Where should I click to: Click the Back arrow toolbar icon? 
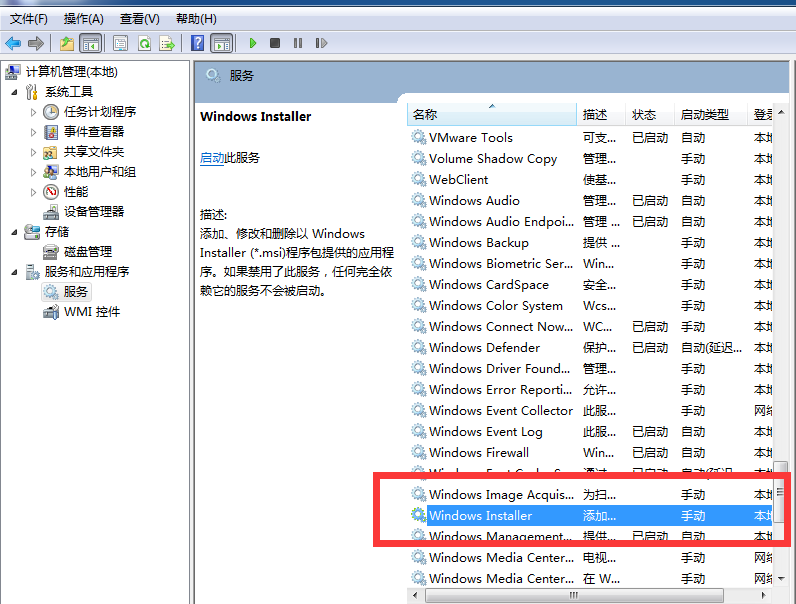click(13, 44)
